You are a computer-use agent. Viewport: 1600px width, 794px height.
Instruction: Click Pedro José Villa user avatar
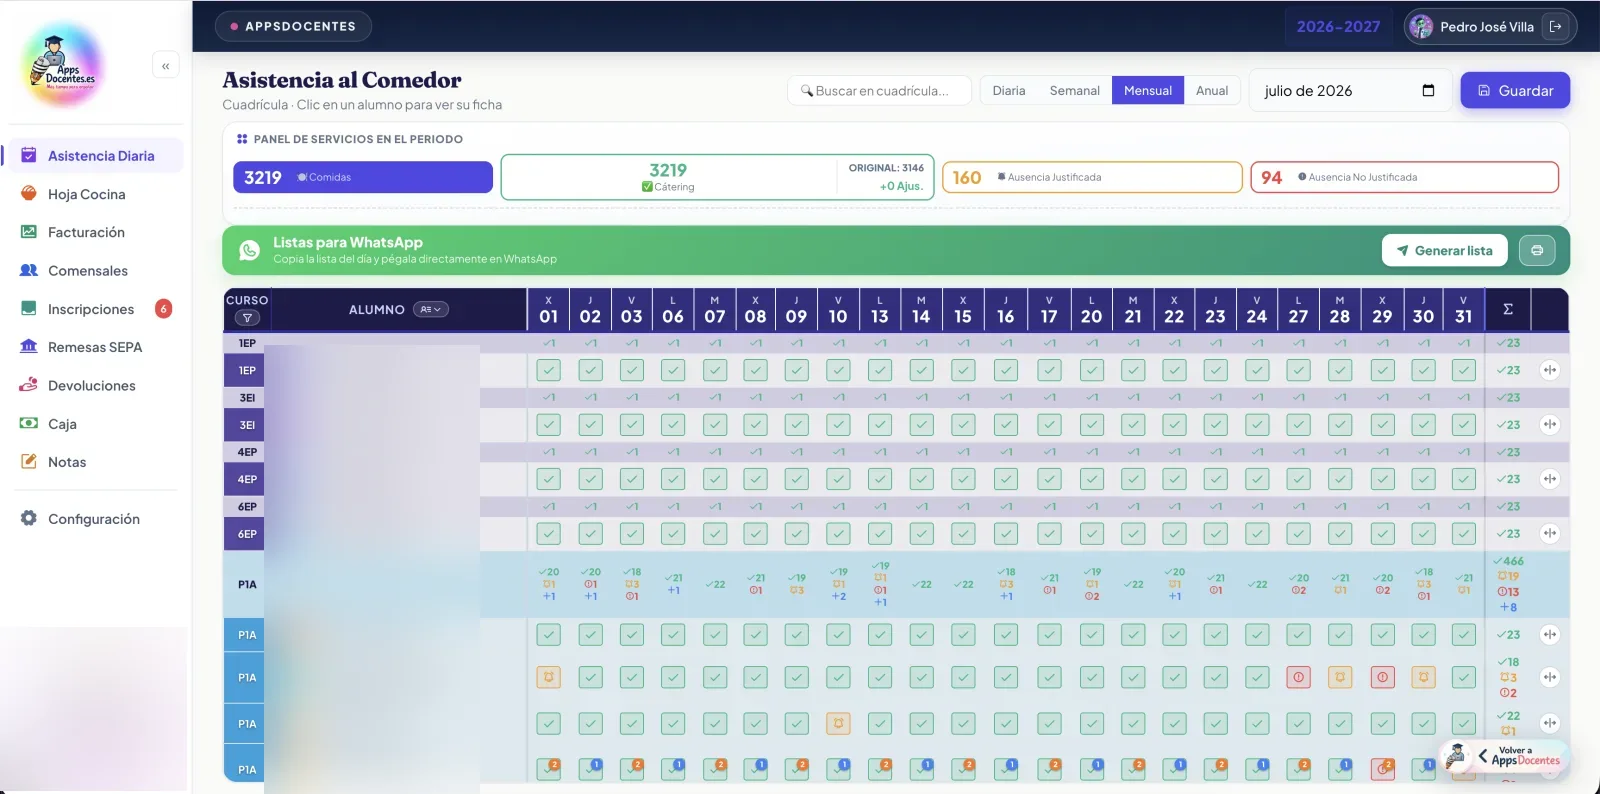[x=1421, y=27]
